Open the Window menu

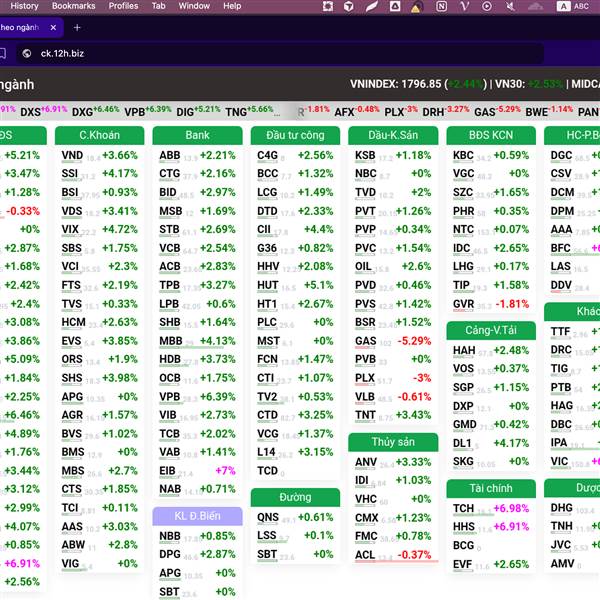click(x=194, y=6)
